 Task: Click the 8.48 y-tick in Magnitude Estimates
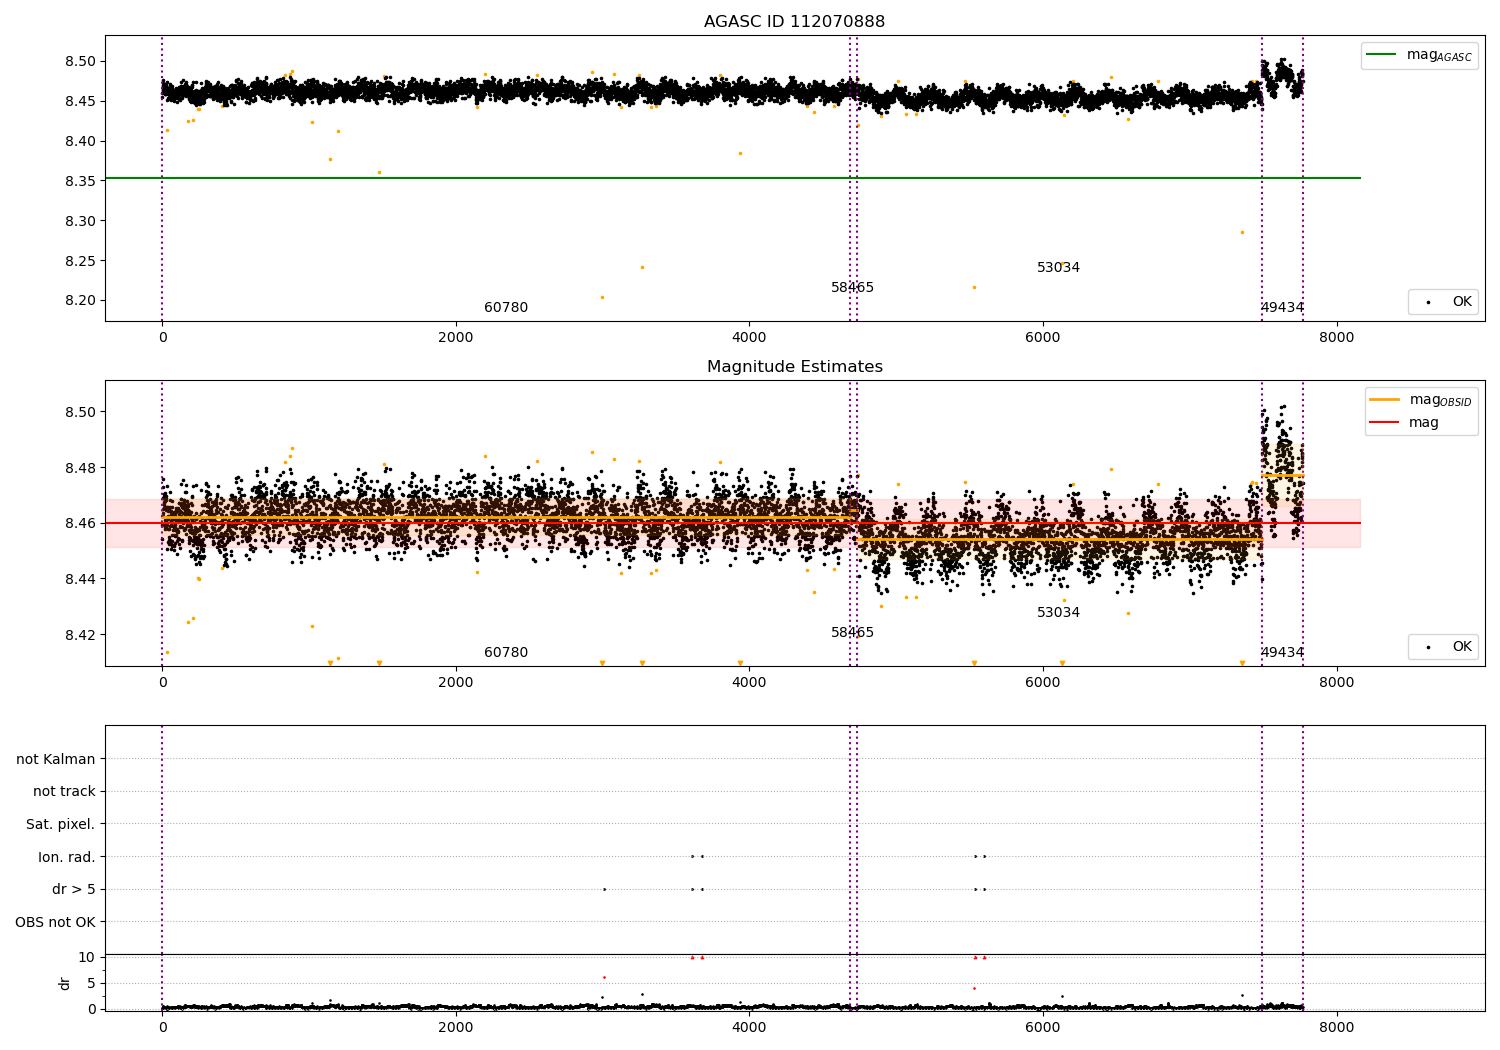tap(80, 468)
